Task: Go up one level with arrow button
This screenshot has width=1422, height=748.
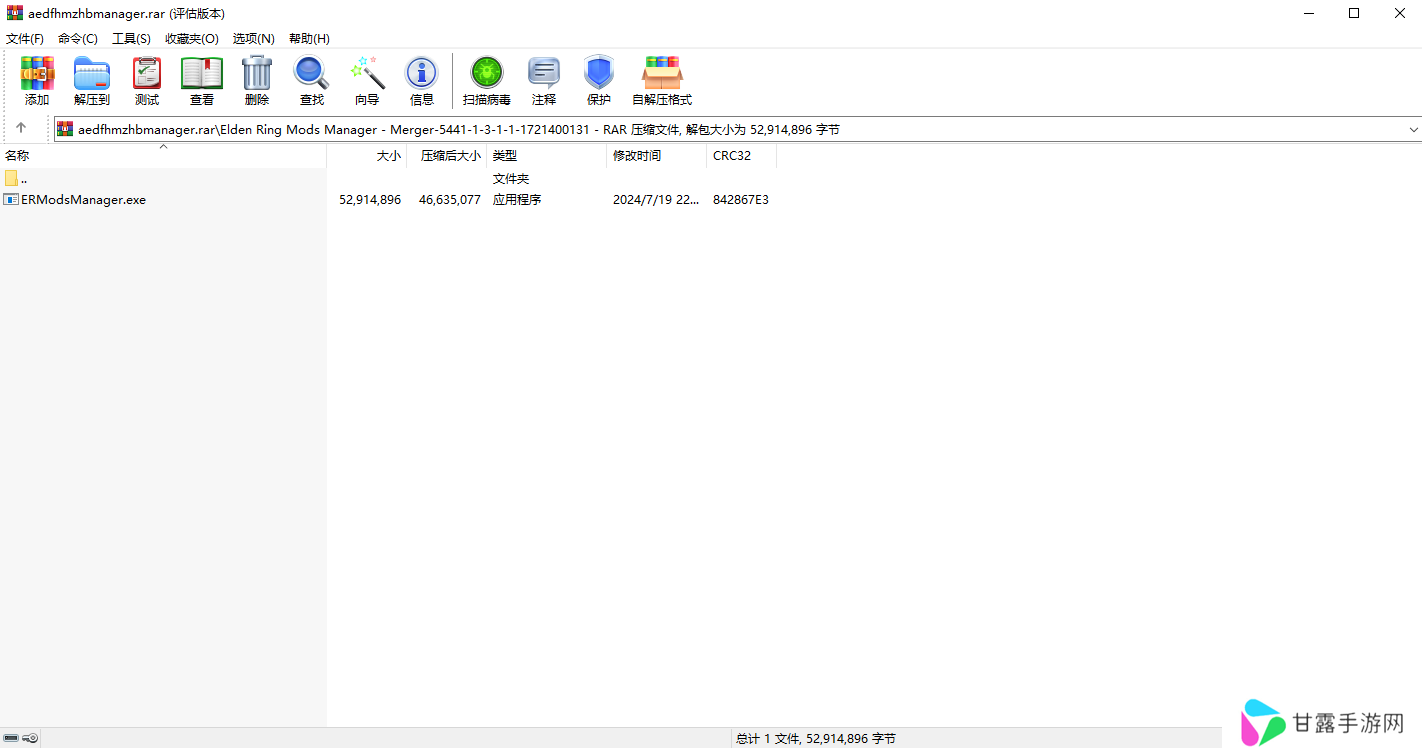Action: (x=21, y=129)
